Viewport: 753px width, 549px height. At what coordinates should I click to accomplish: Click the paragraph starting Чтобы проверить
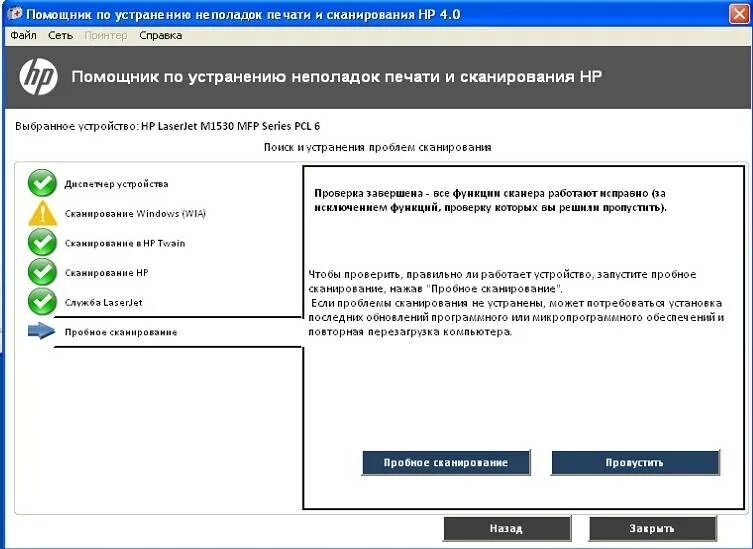516,303
